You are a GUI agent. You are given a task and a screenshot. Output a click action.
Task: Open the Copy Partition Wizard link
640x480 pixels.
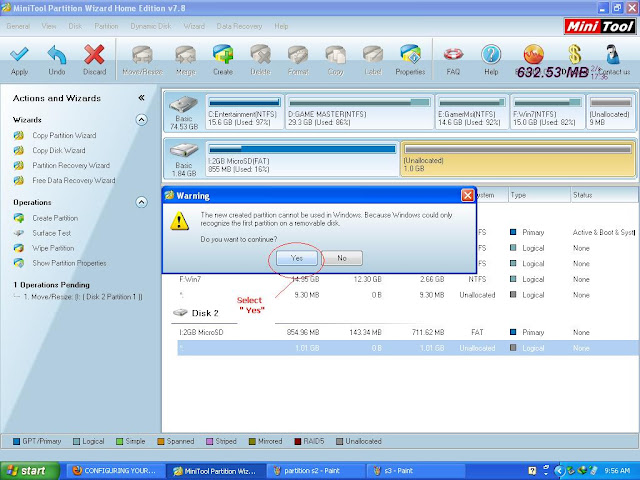(64, 136)
